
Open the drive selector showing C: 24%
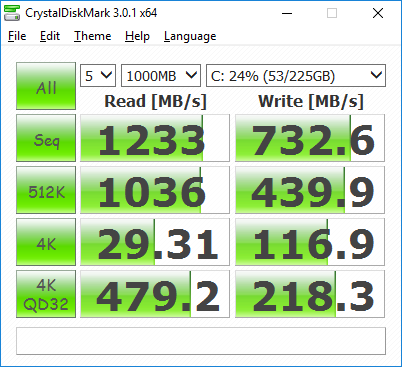296,76
